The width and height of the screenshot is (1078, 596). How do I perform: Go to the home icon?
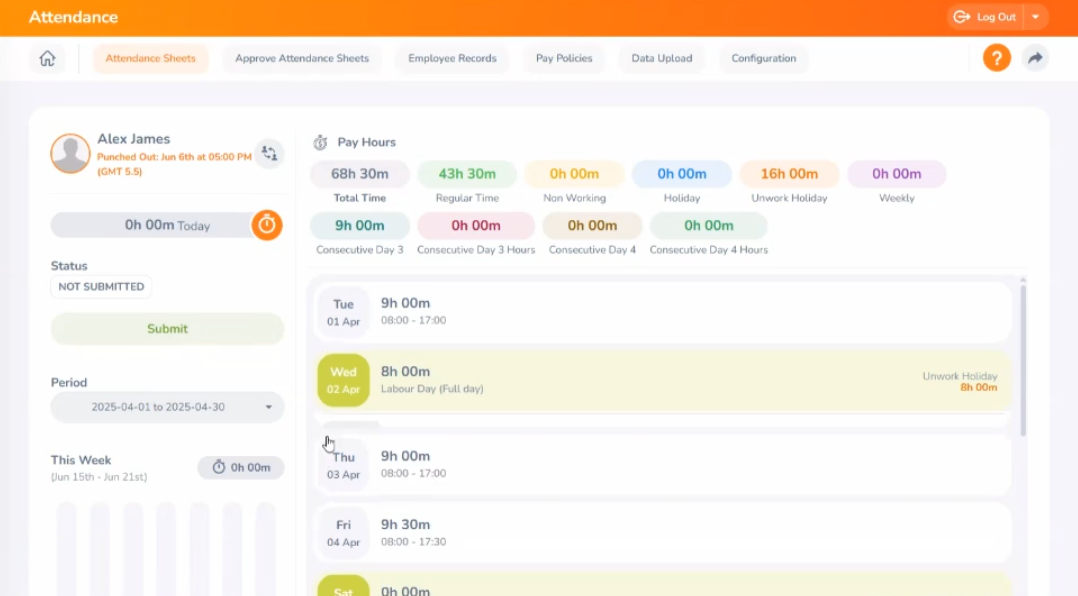tap(47, 58)
